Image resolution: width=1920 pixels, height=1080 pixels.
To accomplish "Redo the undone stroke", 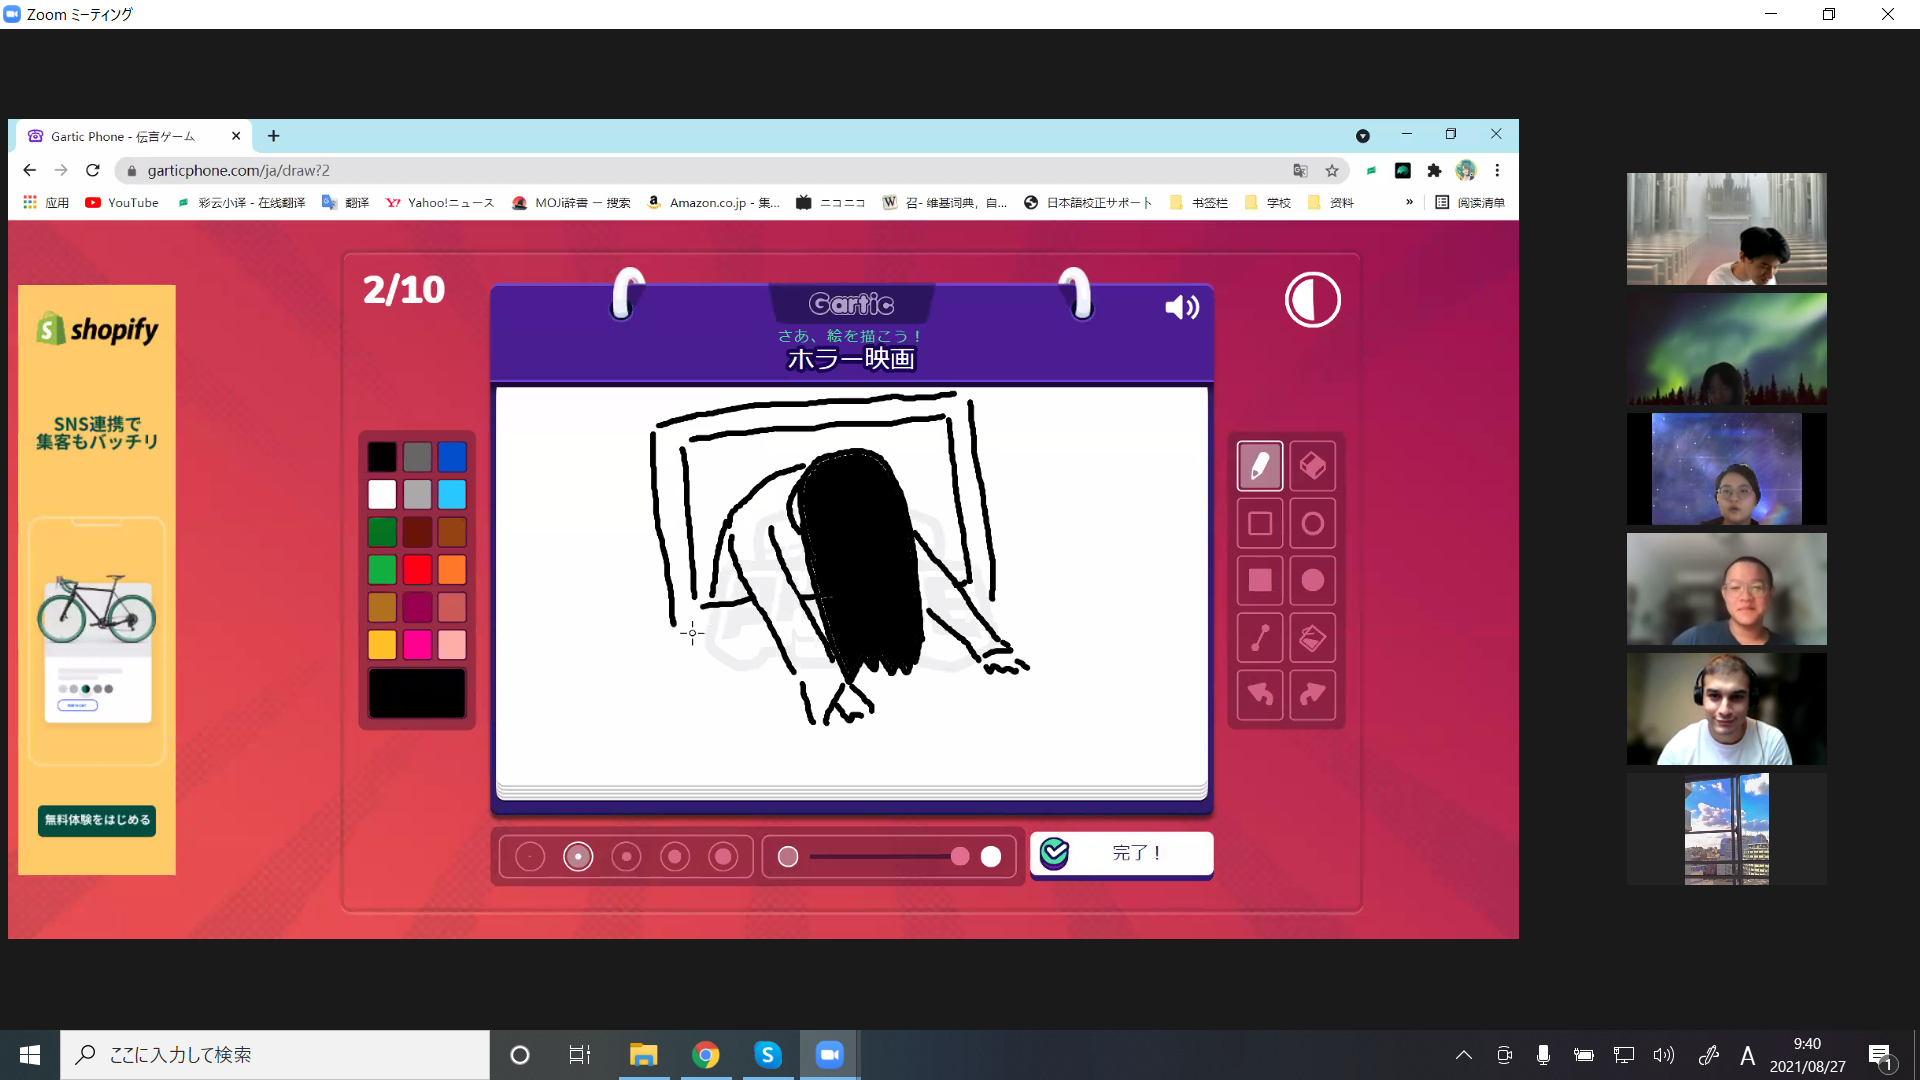I will pos(1313,694).
